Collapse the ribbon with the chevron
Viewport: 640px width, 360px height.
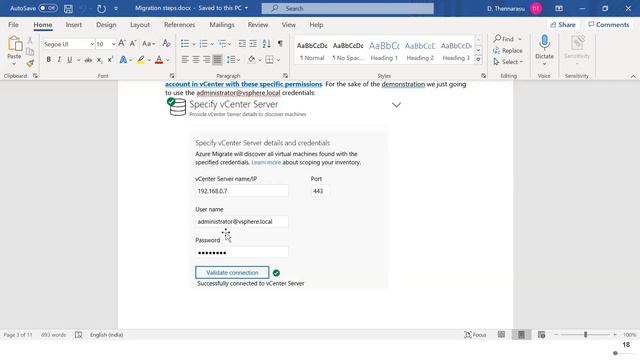(633, 76)
